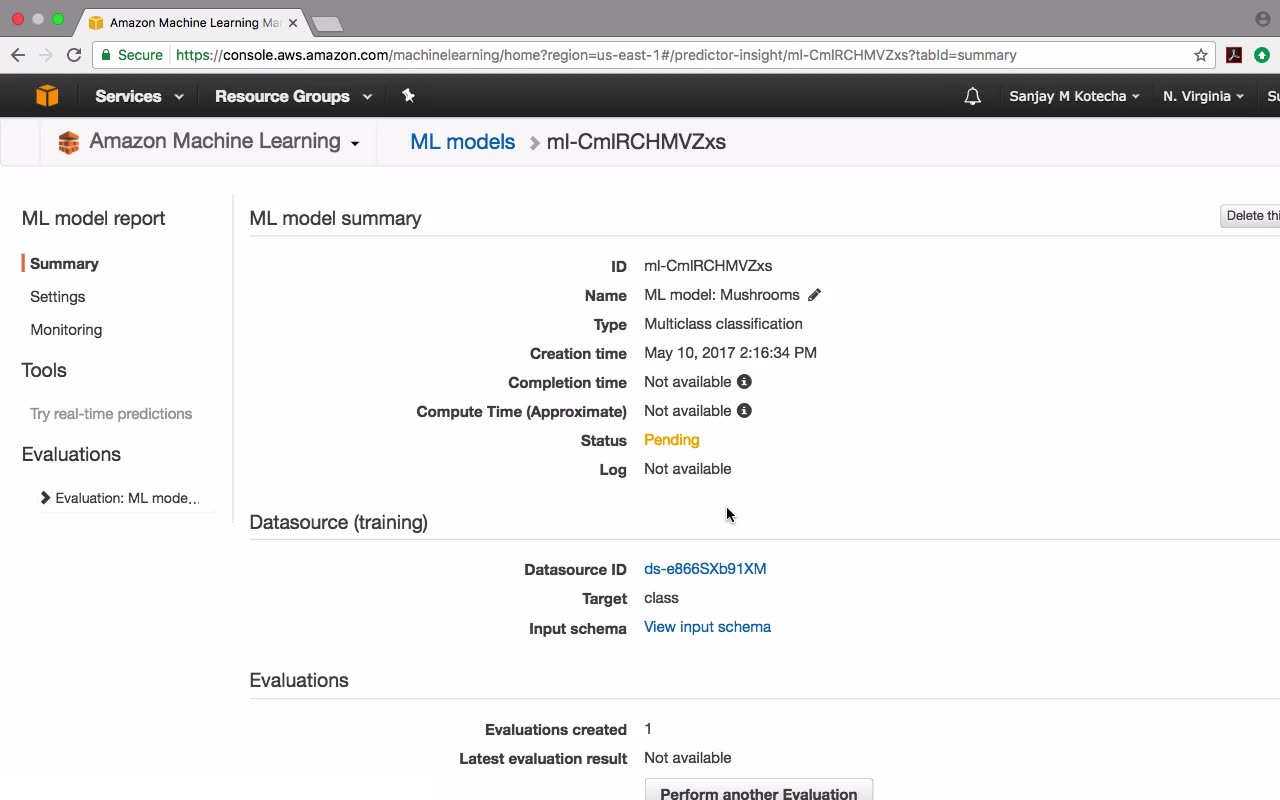Open the N. Virginia region dropdown

coord(1203,96)
